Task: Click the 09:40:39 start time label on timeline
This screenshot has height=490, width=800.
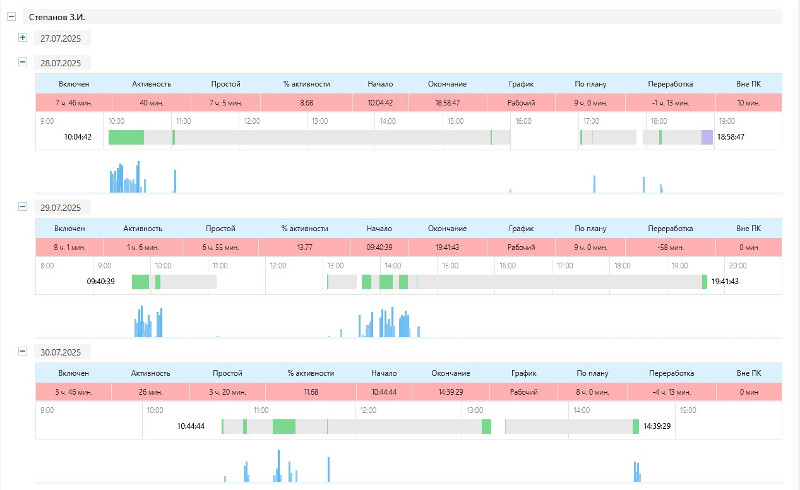Action: (101, 282)
